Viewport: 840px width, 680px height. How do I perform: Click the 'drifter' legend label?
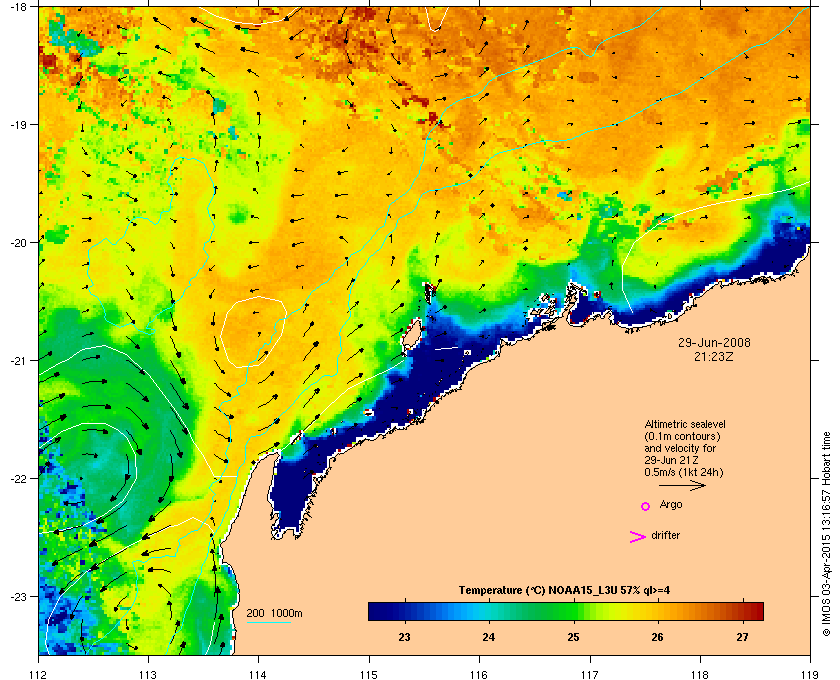tap(665, 535)
